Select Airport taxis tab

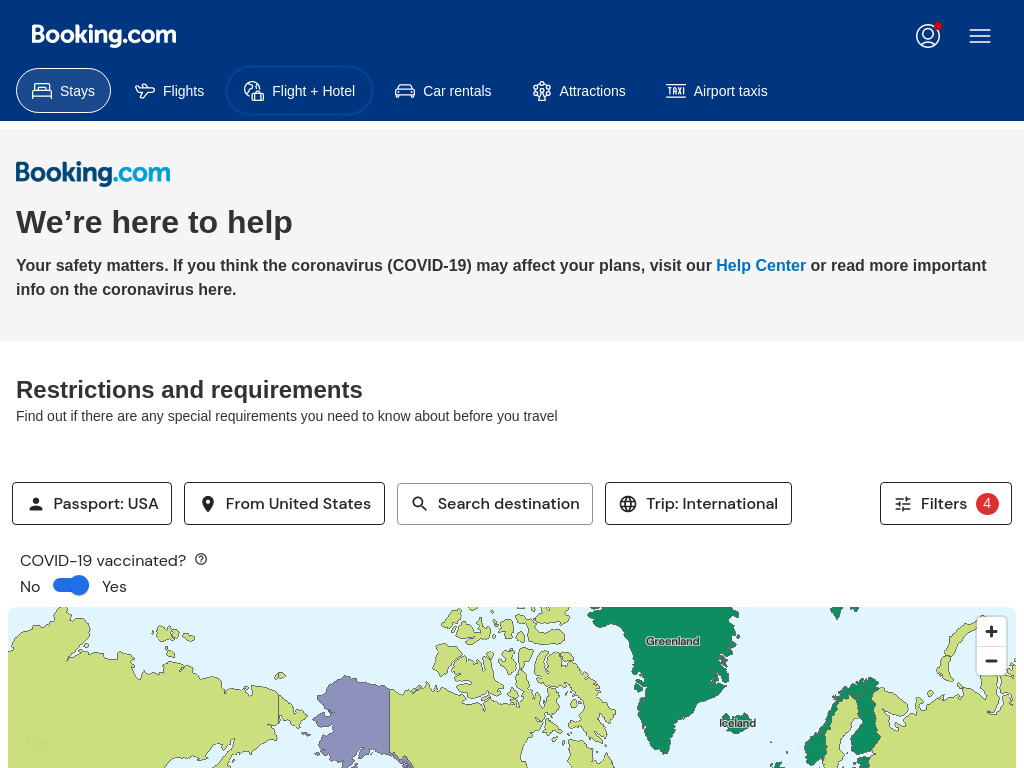click(716, 91)
